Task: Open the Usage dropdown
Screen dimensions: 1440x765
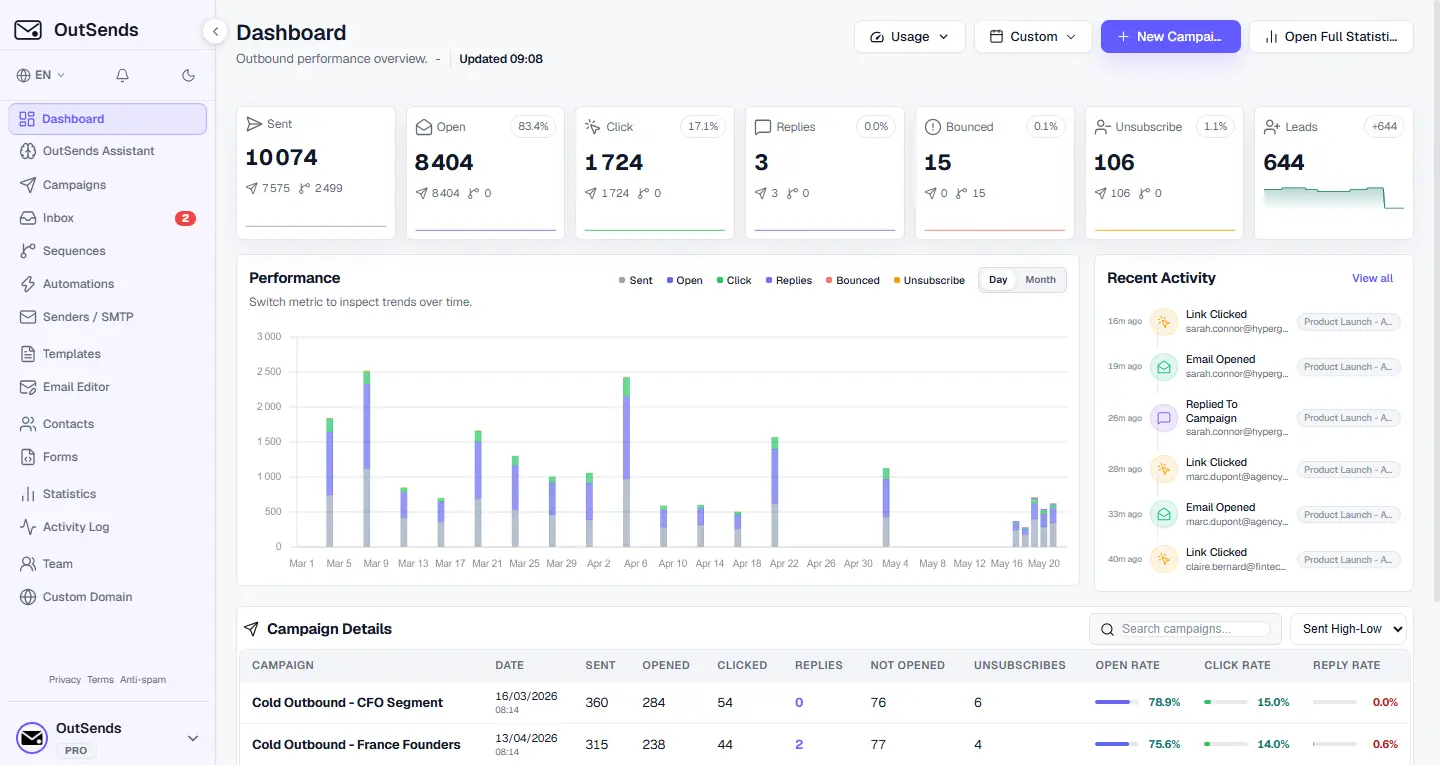Action: coord(909,37)
